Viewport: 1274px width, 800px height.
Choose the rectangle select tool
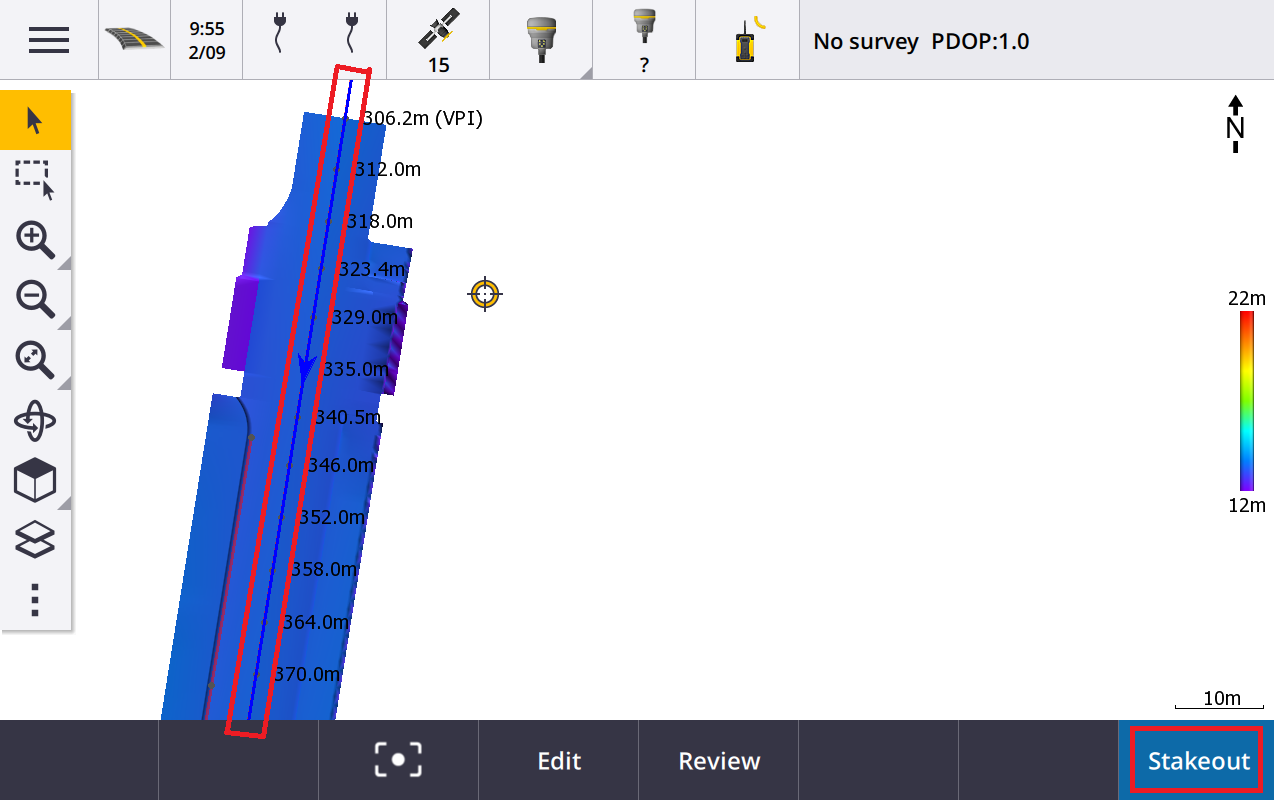pyautogui.click(x=35, y=180)
